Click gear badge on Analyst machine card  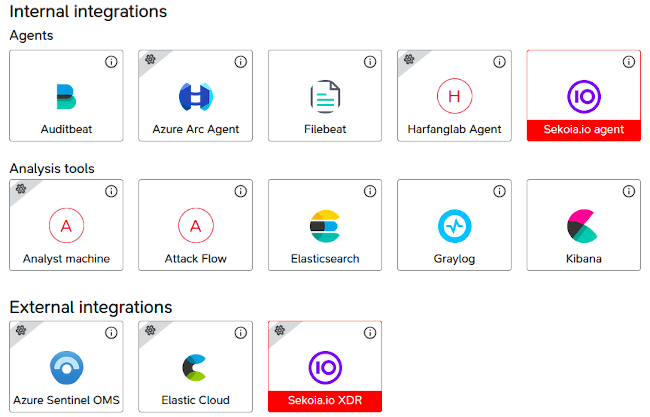tap(20, 188)
